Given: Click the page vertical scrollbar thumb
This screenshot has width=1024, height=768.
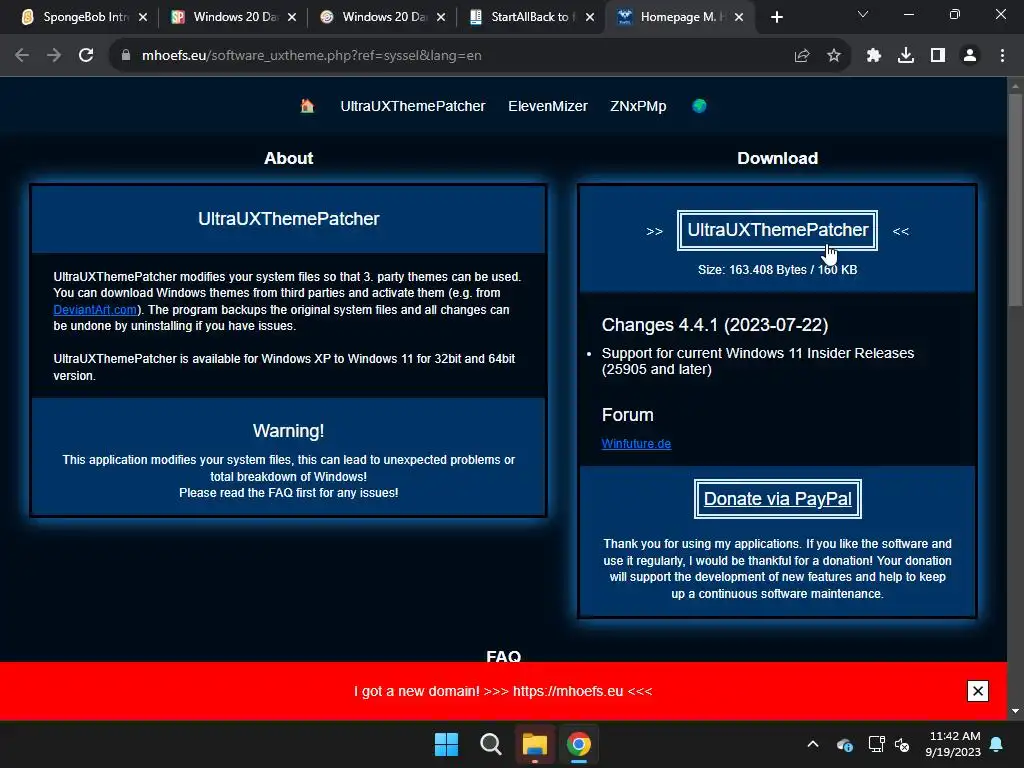Looking at the screenshot, I should click(x=1015, y=199).
